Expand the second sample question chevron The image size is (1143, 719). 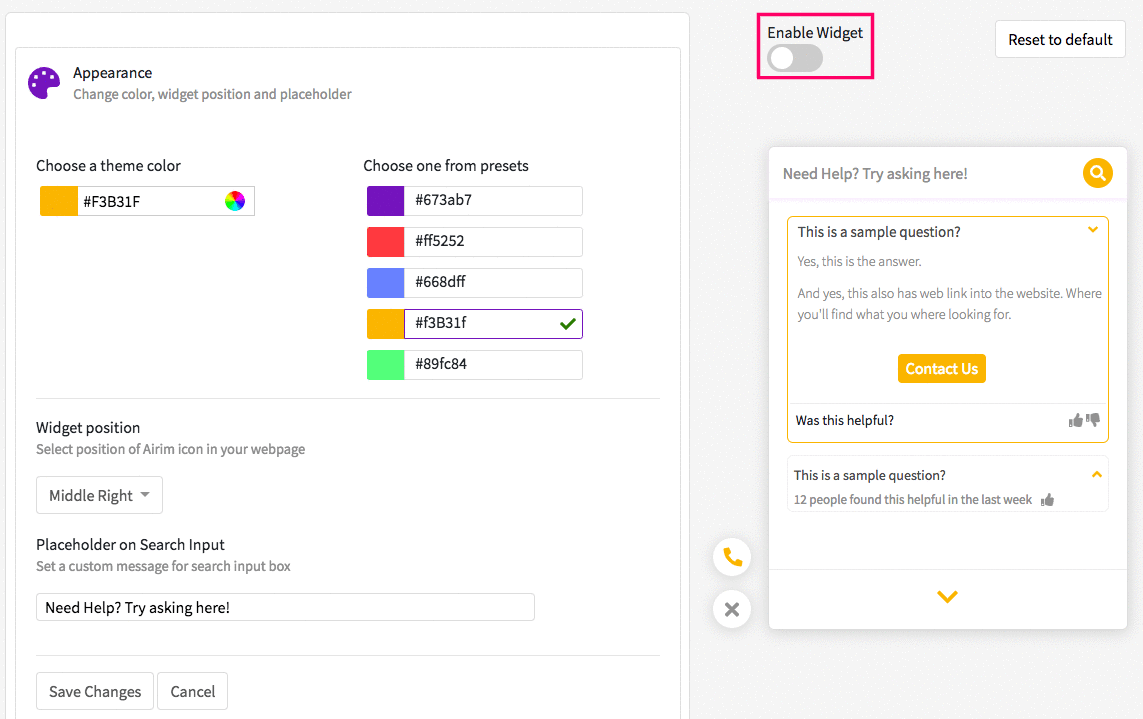click(1096, 475)
